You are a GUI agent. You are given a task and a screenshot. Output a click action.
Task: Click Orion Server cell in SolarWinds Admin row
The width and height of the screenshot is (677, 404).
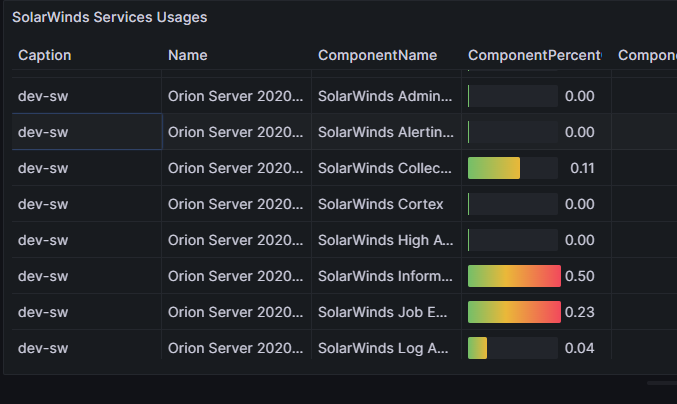point(237,96)
